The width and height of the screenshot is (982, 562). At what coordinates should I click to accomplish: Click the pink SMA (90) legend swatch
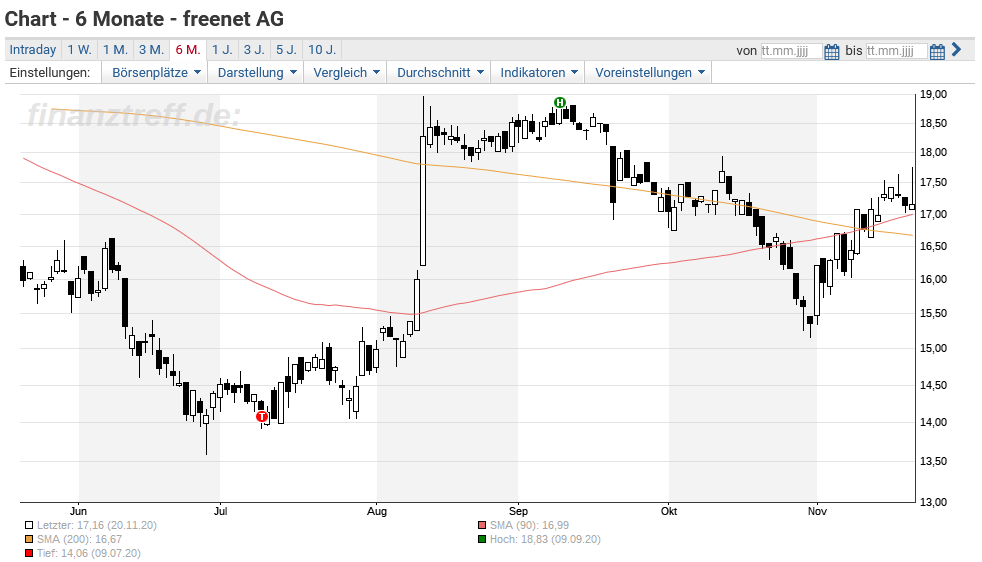tap(482, 526)
